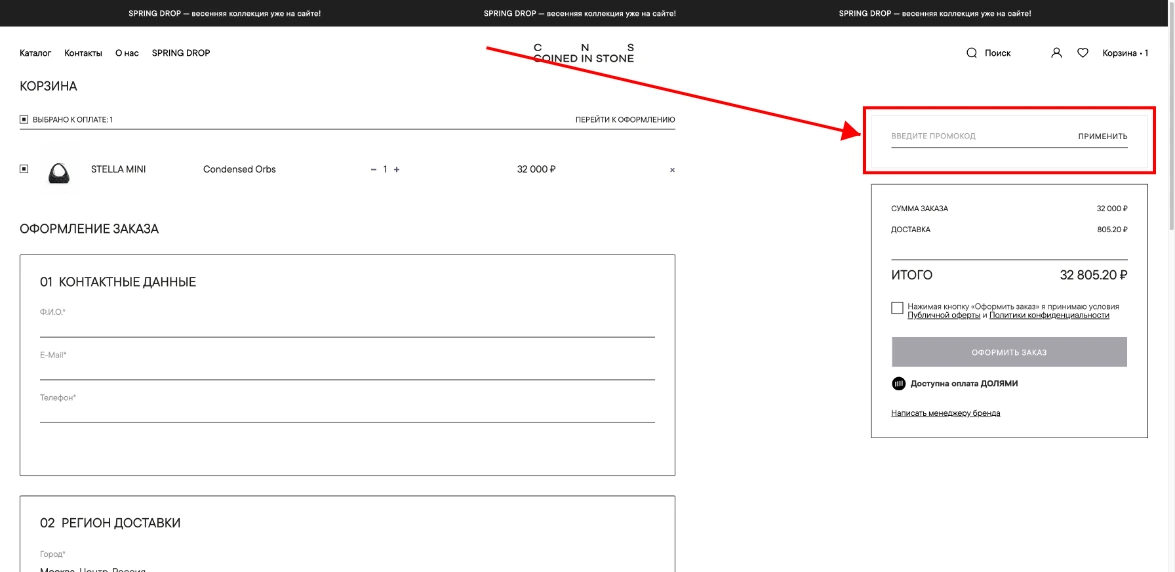Click the 32 000 ₽ item price

click(537, 169)
